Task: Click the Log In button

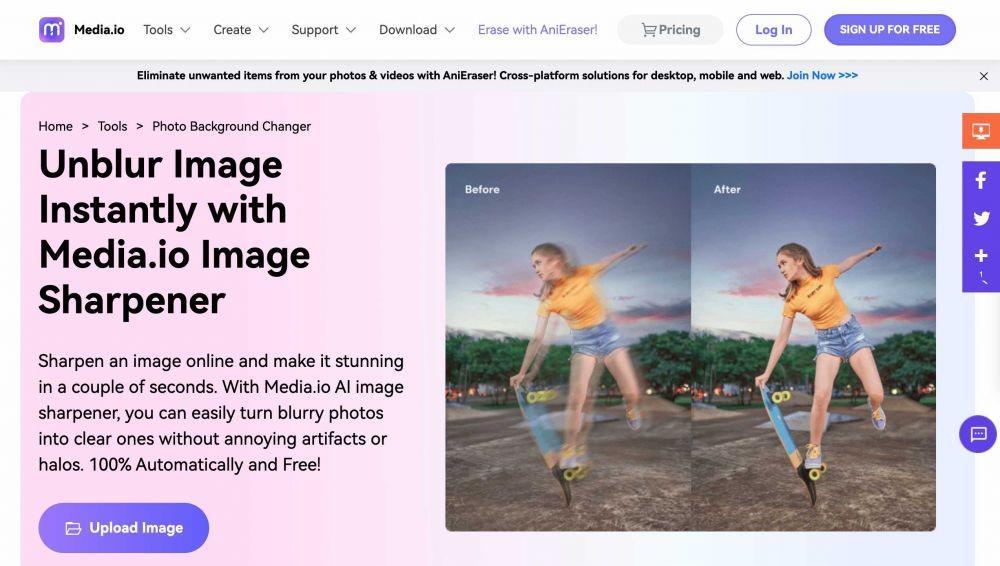Action: pyautogui.click(x=773, y=30)
